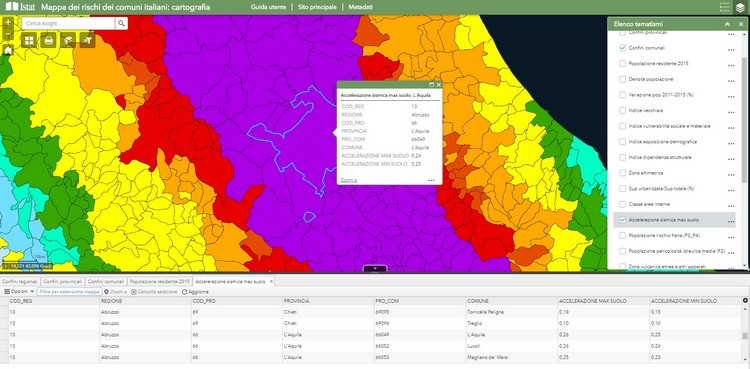Click the attribute table vertical scrollbar
Viewport: 750px width, 369px height.
pyautogui.click(x=745, y=335)
